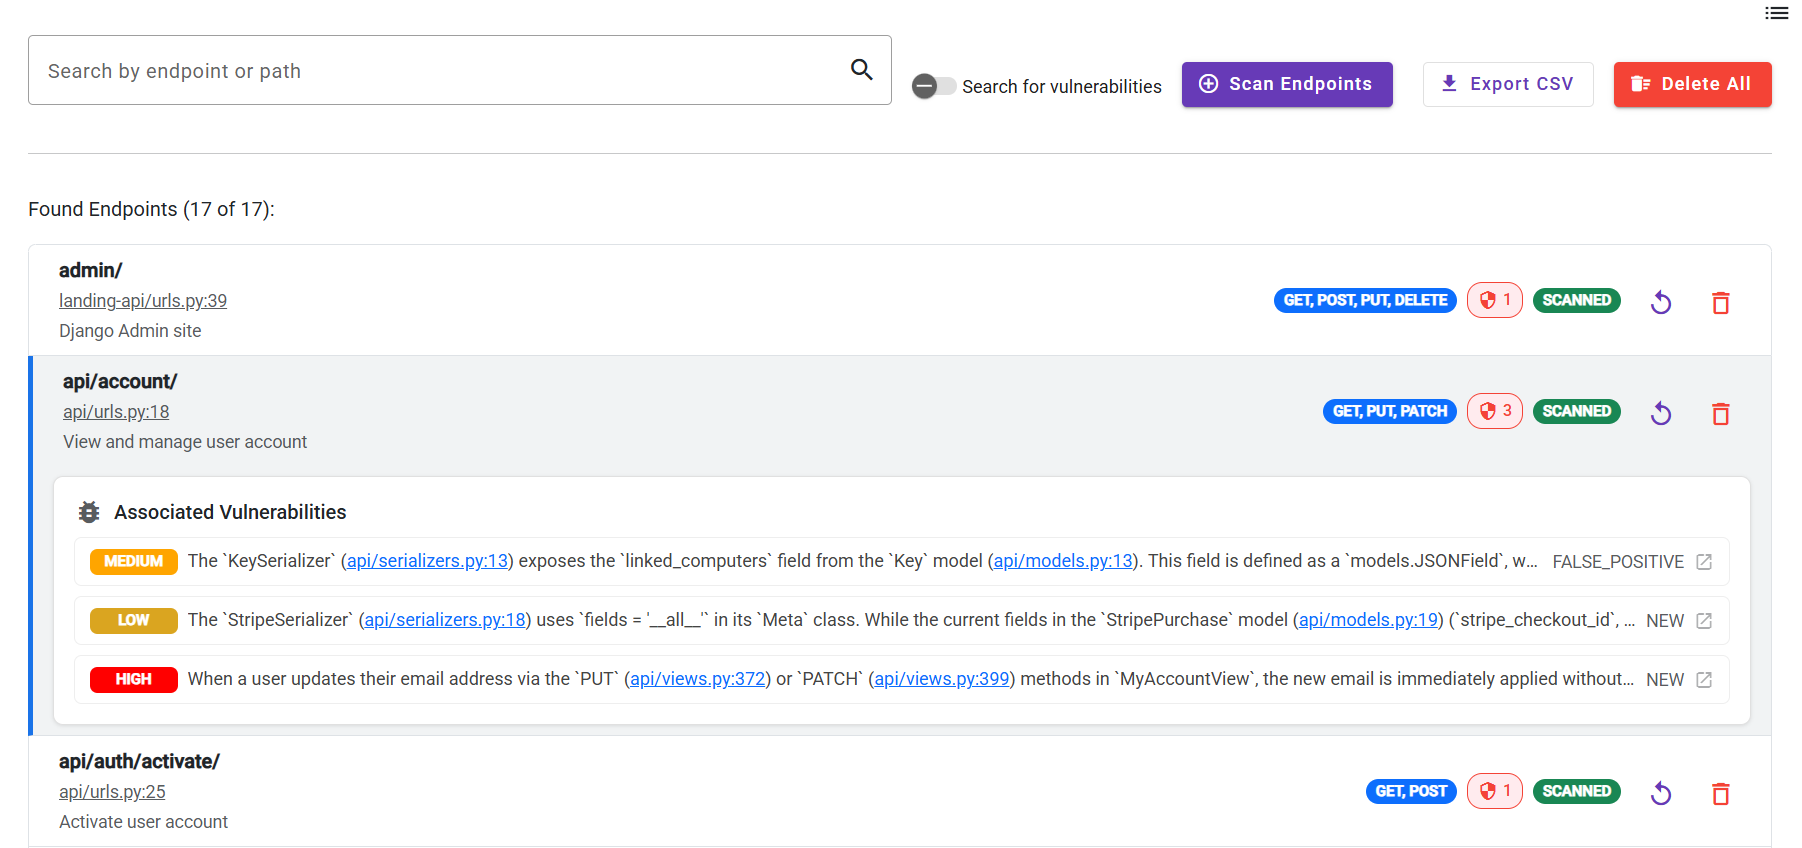Delete the api/account/ endpoint entry

(1720, 413)
